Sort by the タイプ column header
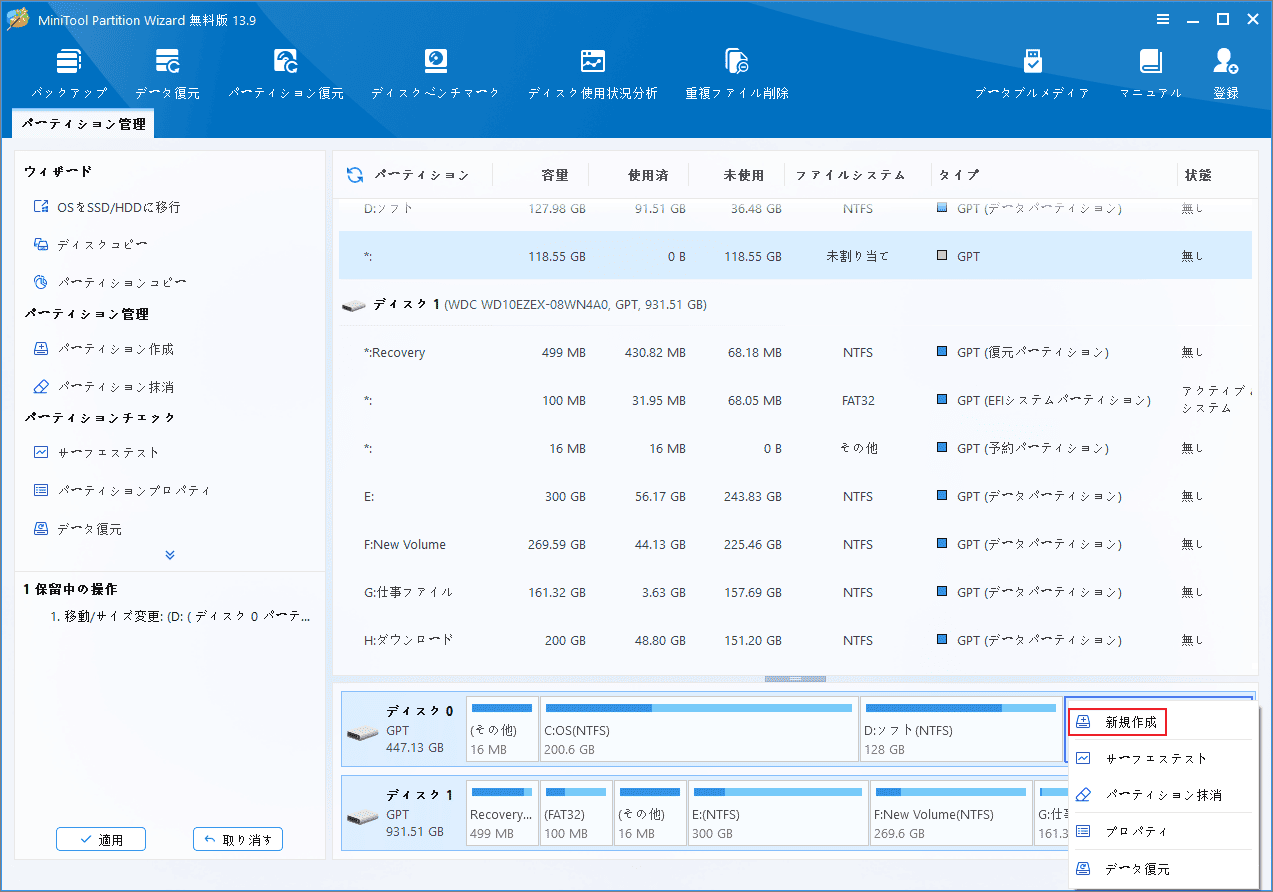Image resolution: width=1273 pixels, height=892 pixels. pyautogui.click(x=958, y=175)
